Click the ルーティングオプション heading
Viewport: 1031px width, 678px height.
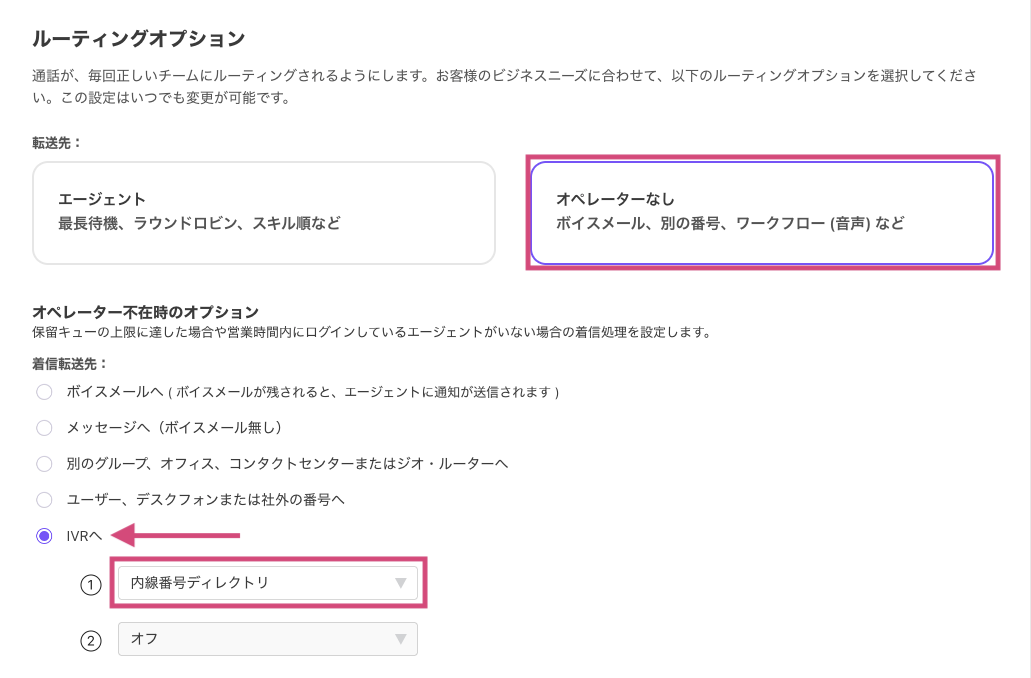(138, 39)
